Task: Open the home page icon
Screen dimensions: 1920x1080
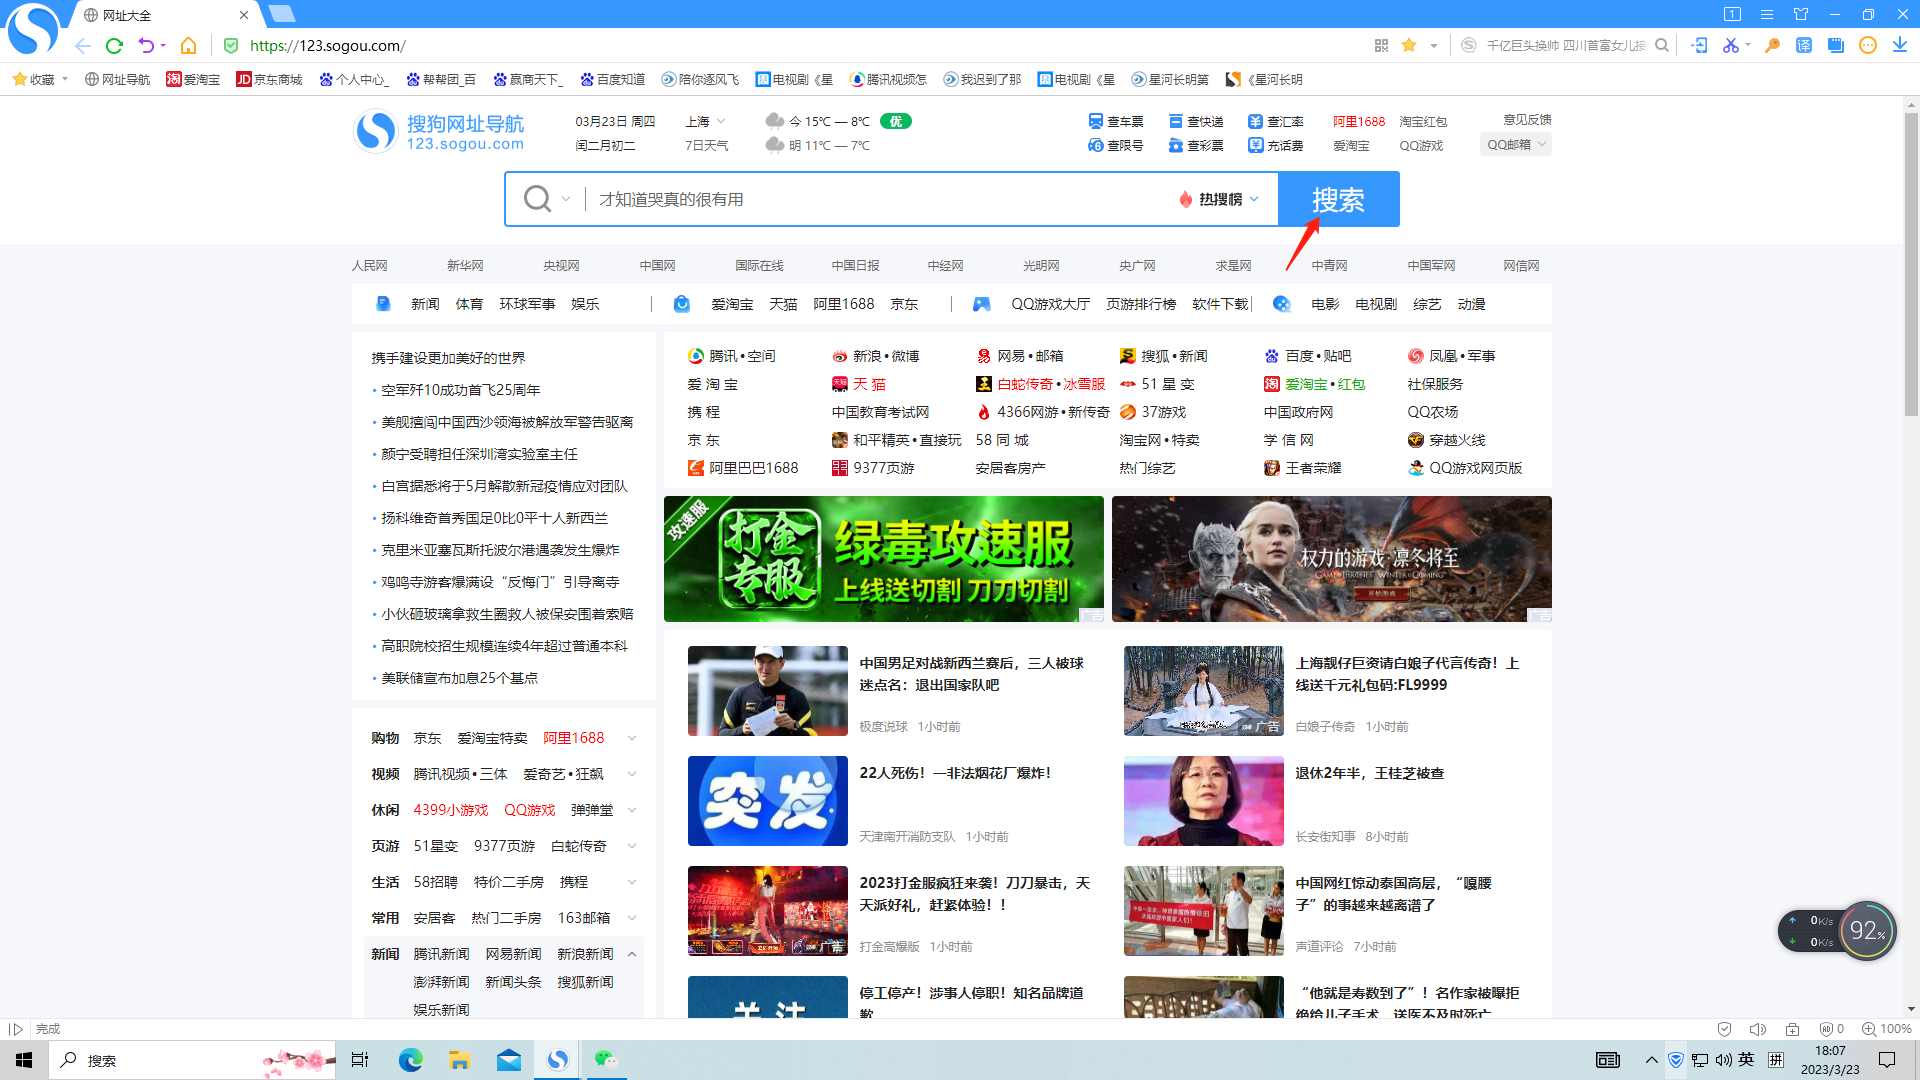Action: pyautogui.click(x=188, y=45)
